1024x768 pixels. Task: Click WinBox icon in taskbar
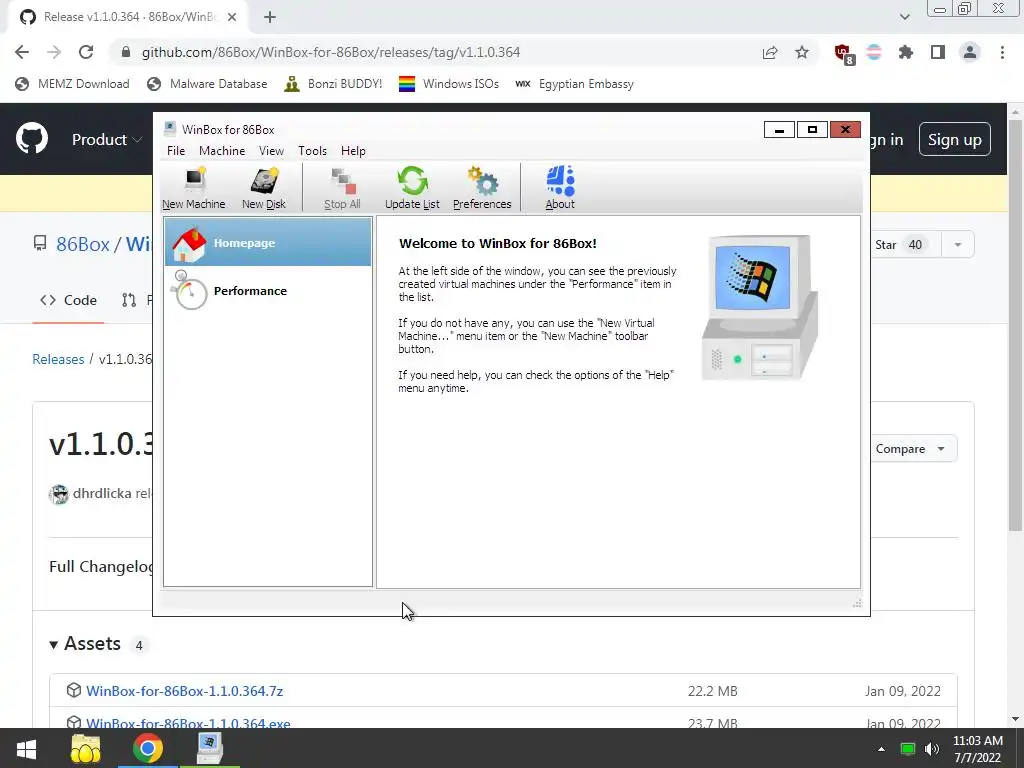click(210, 748)
